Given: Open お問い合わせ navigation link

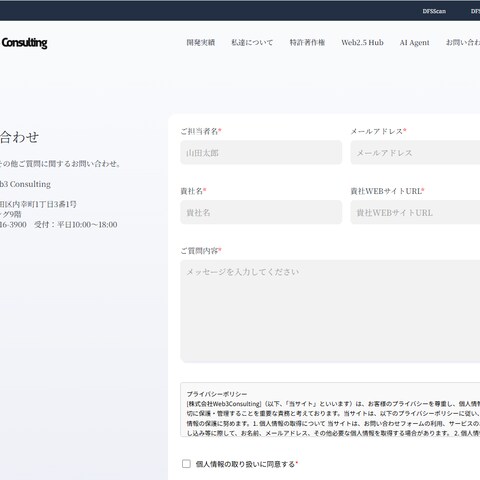Looking at the screenshot, I should 463,43.
